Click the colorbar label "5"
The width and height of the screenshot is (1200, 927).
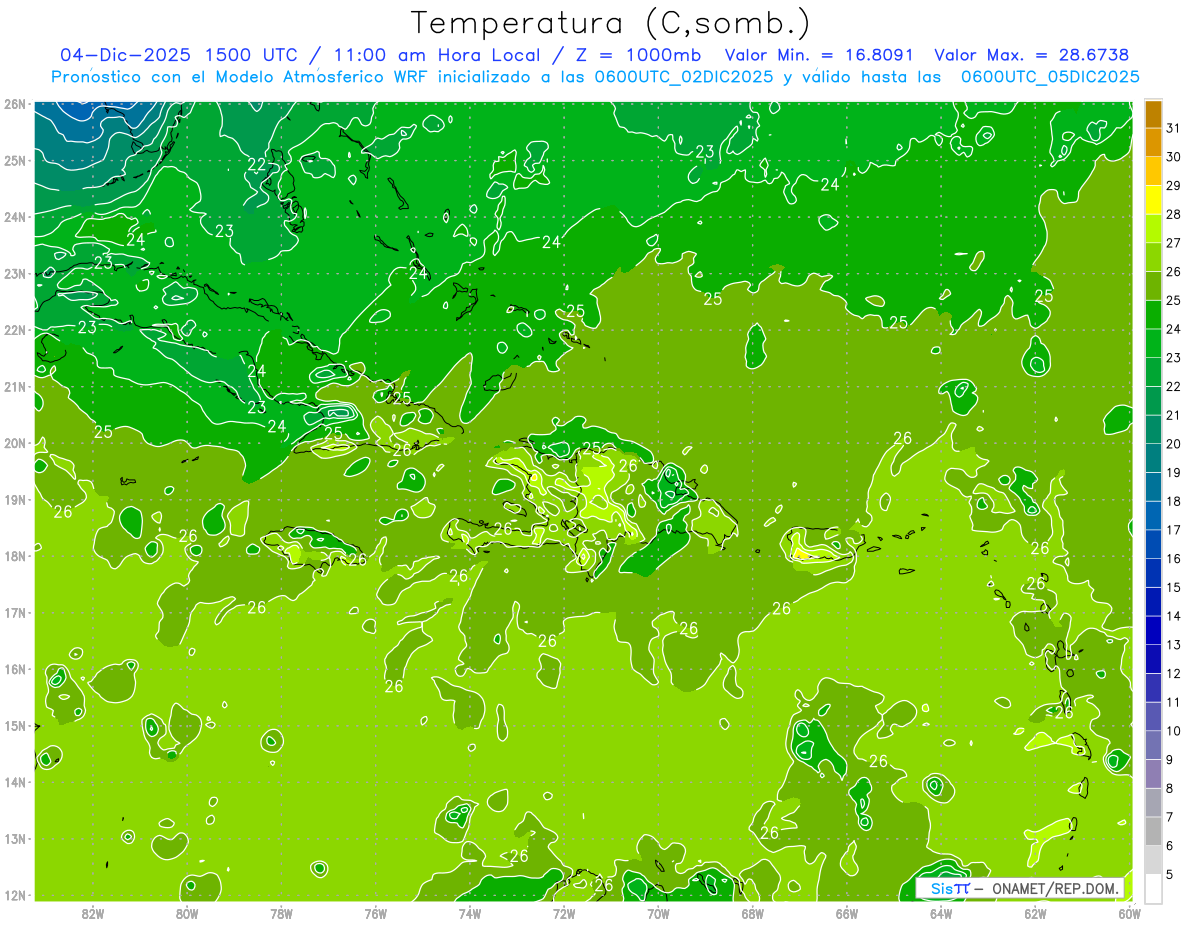pos(1170,875)
